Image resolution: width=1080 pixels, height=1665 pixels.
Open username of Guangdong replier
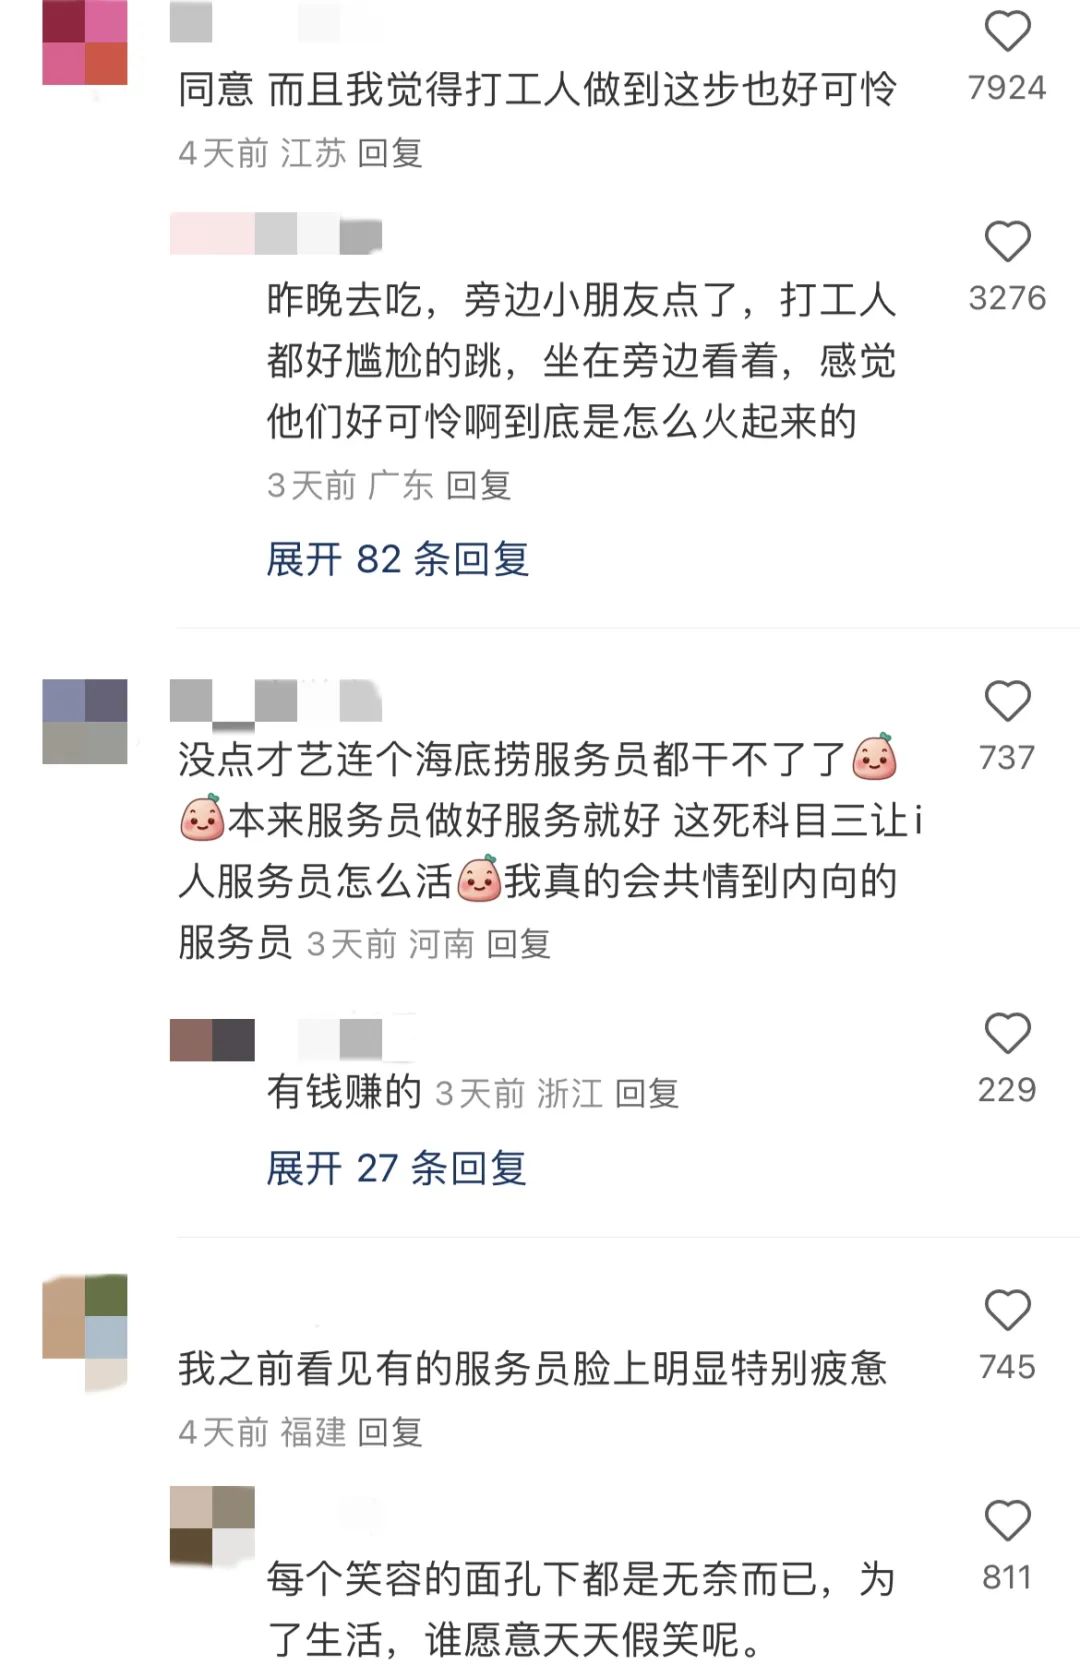(x=276, y=234)
